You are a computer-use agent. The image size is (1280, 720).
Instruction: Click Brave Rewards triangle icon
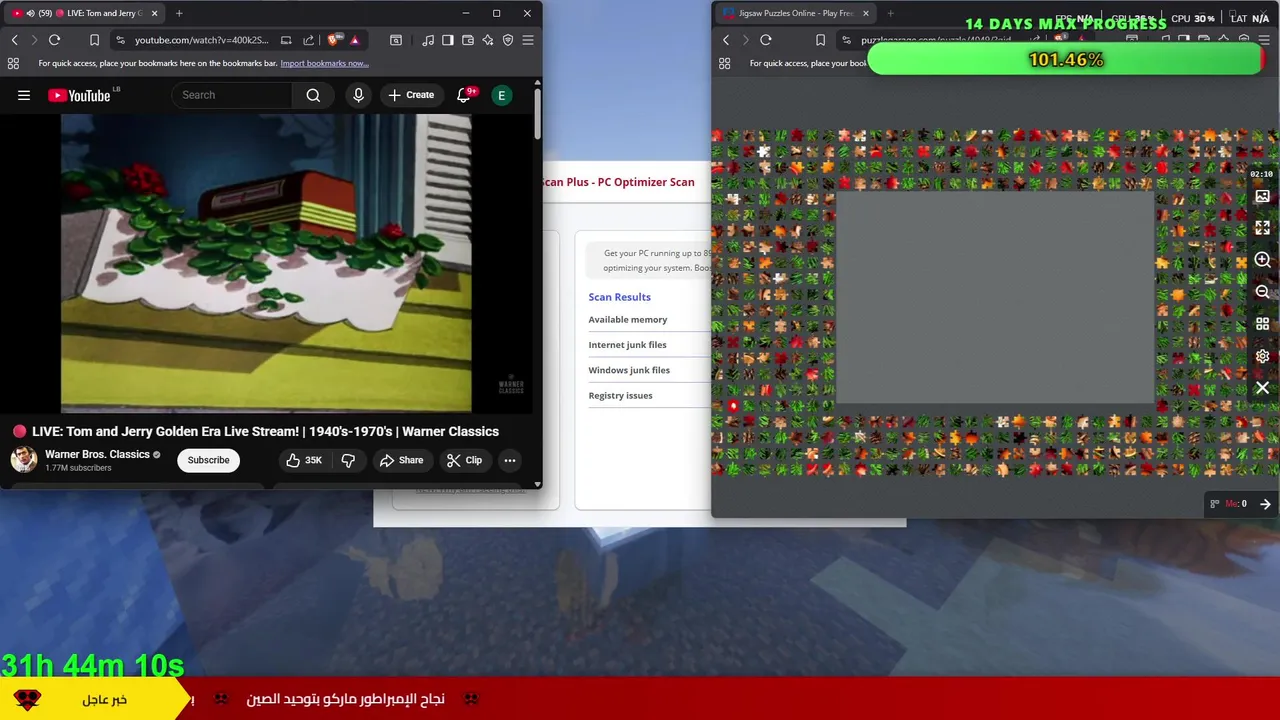pos(354,40)
